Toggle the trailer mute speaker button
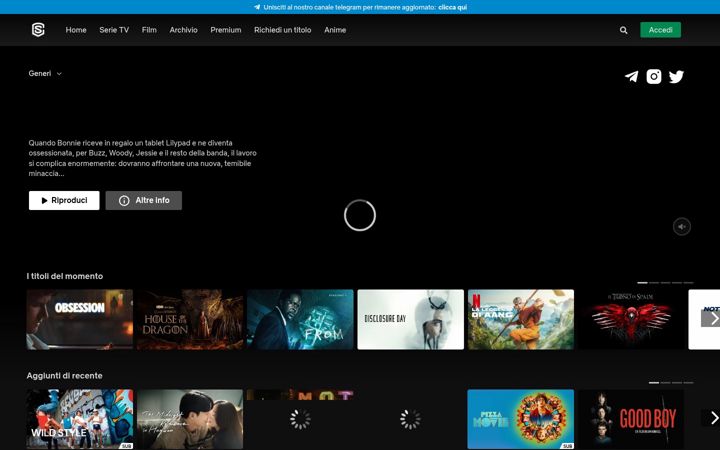This screenshot has width=720, height=450. (681, 226)
